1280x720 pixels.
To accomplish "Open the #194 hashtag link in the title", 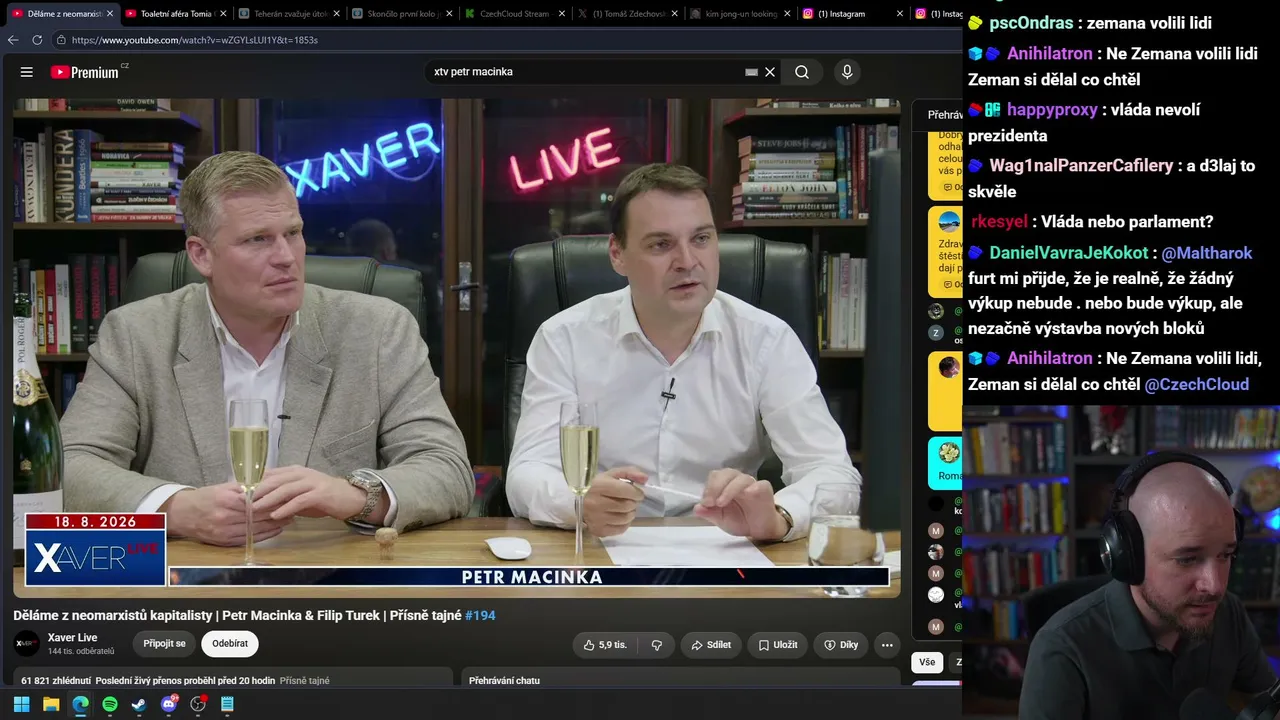I will (x=480, y=615).
